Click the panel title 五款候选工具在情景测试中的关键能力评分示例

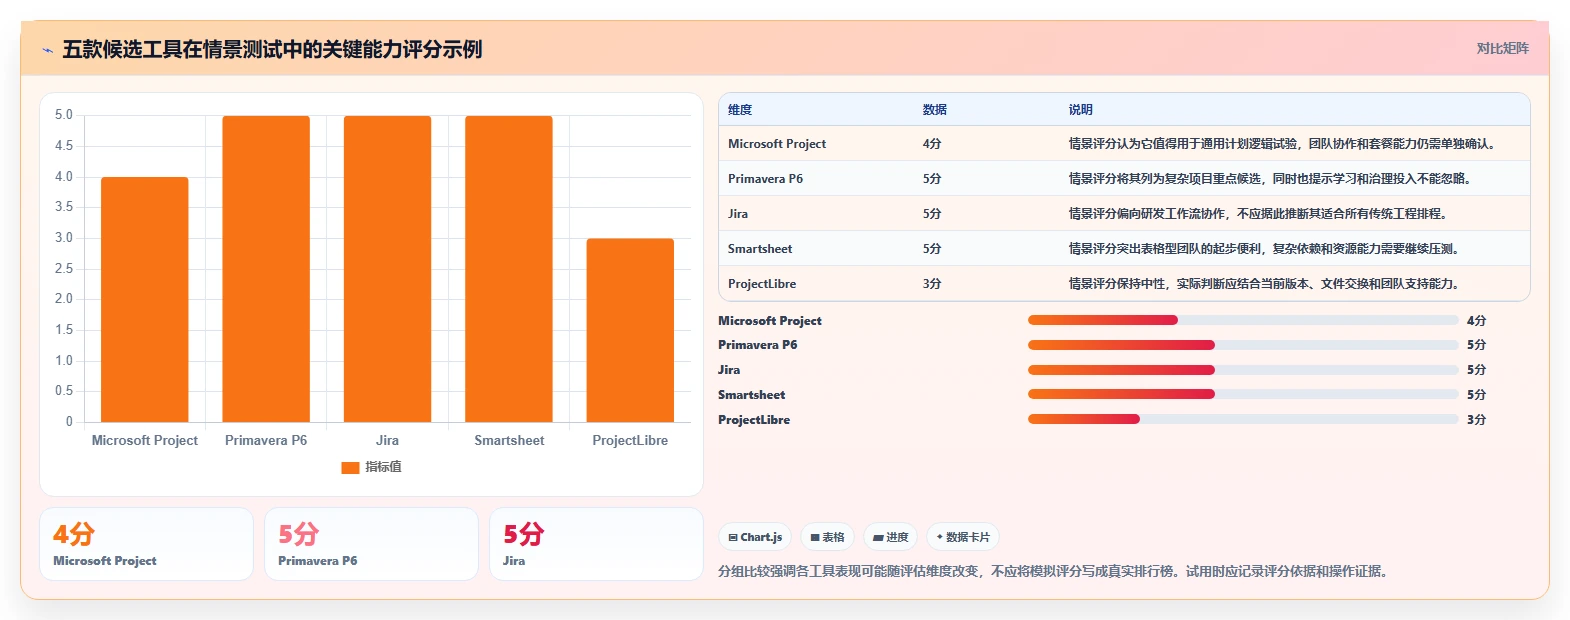pyautogui.click(x=272, y=49)
